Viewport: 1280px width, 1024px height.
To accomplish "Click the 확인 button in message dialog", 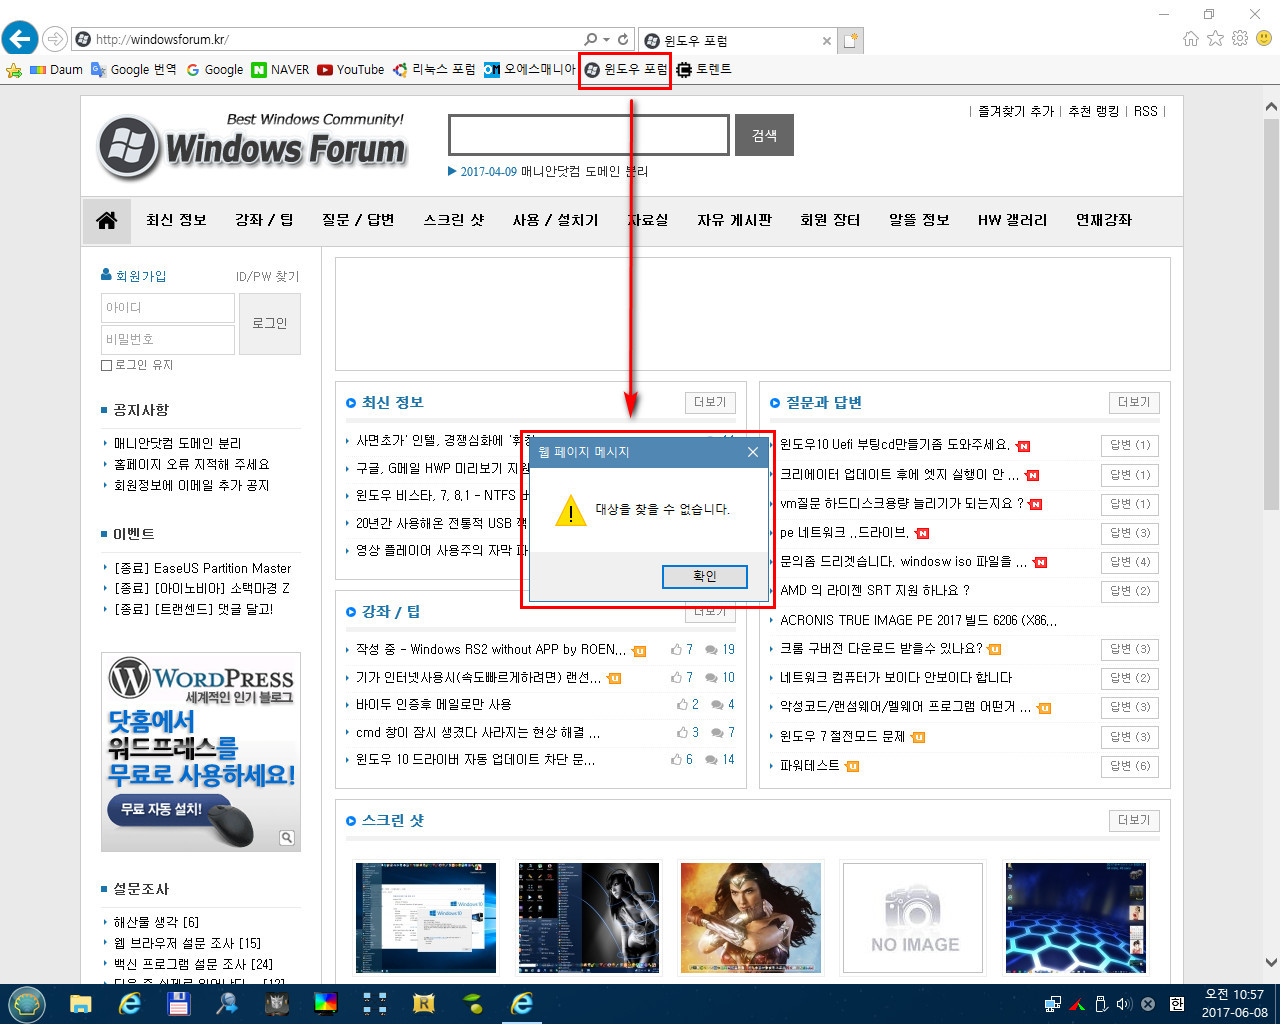I will (x=705, y=576).
